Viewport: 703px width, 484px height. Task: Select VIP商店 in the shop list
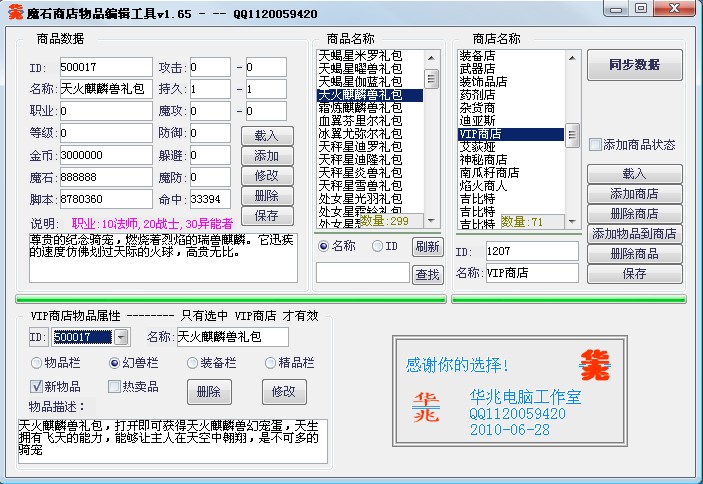pos(510,133)
